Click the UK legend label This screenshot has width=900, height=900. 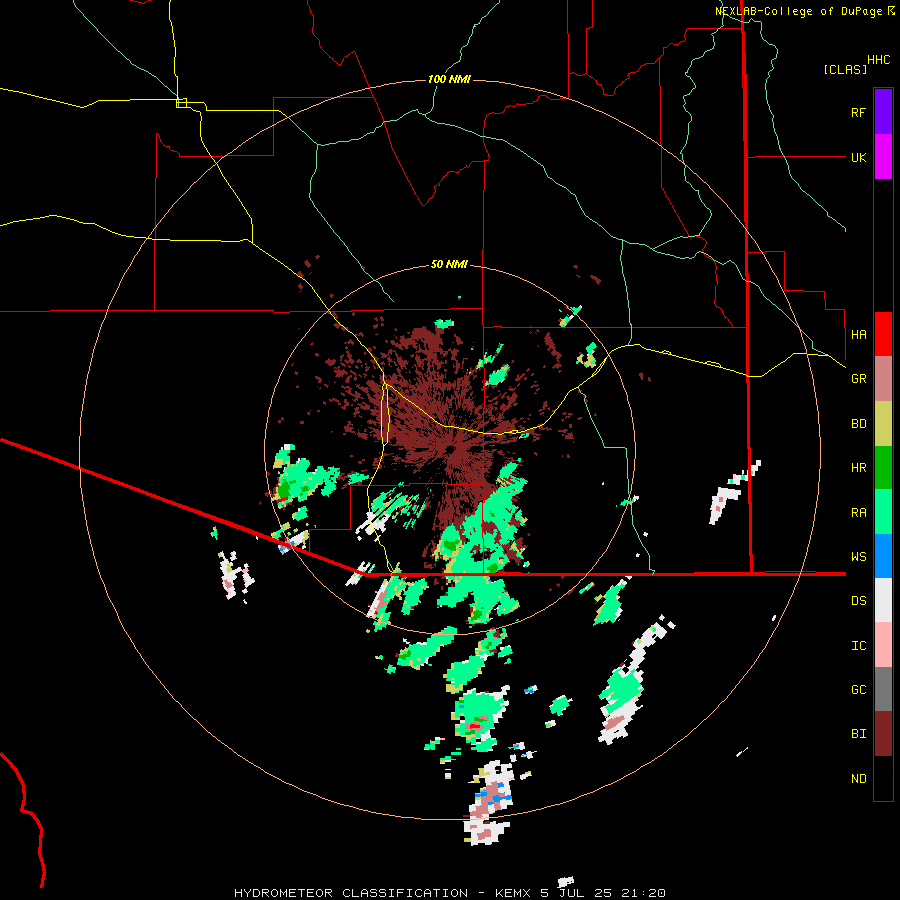click(858, 157)
